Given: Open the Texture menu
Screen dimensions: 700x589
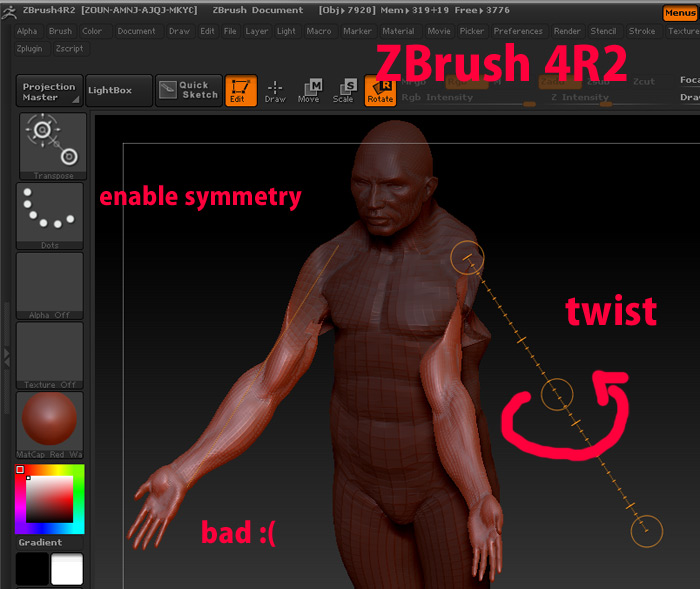Looking at the screenshot, I should 683,31.
